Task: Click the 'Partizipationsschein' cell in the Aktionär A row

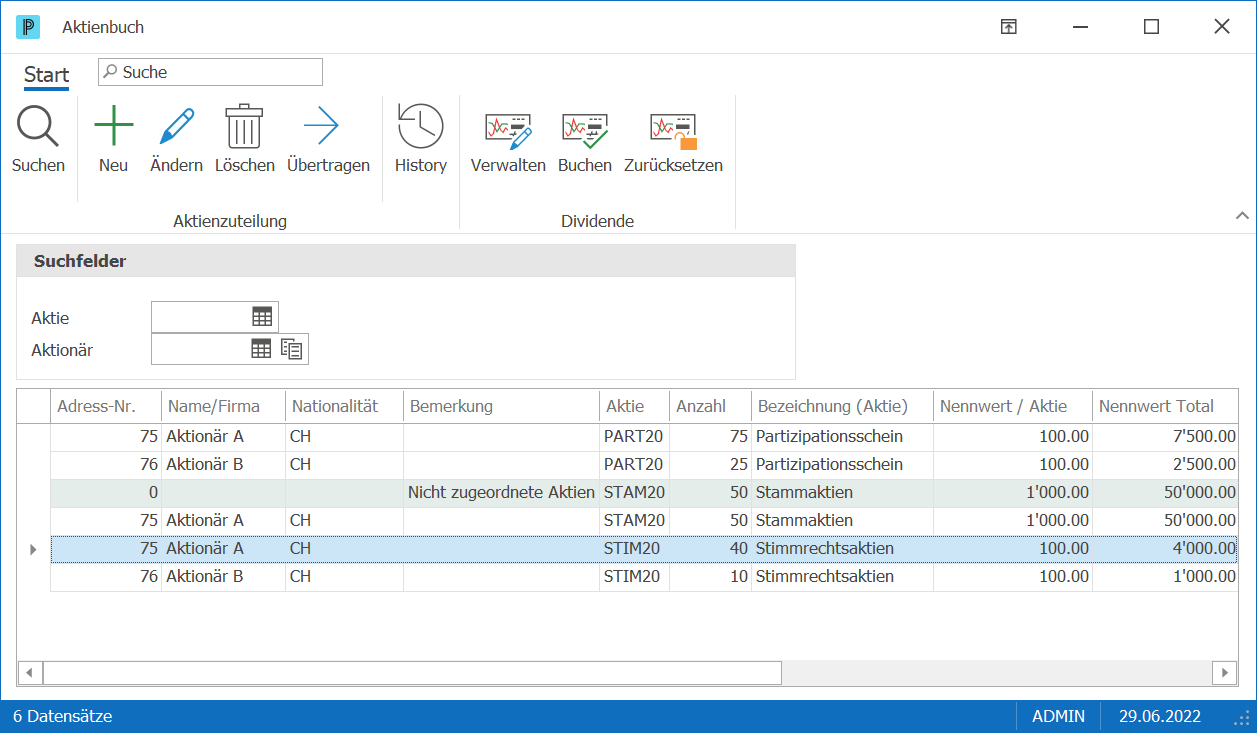Action: point(842,436)
